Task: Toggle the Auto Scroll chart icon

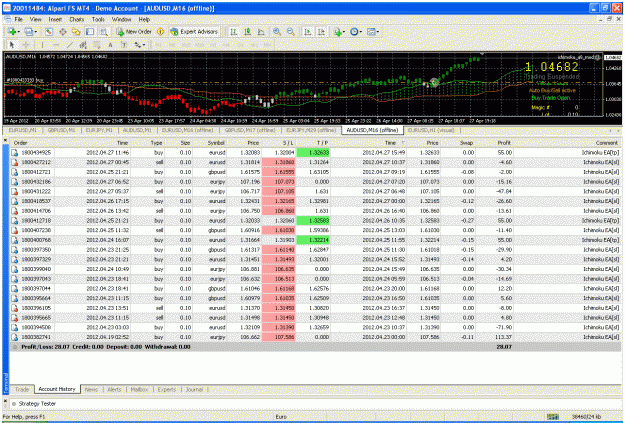Action: pyautogui.click(x=307, y=31)
